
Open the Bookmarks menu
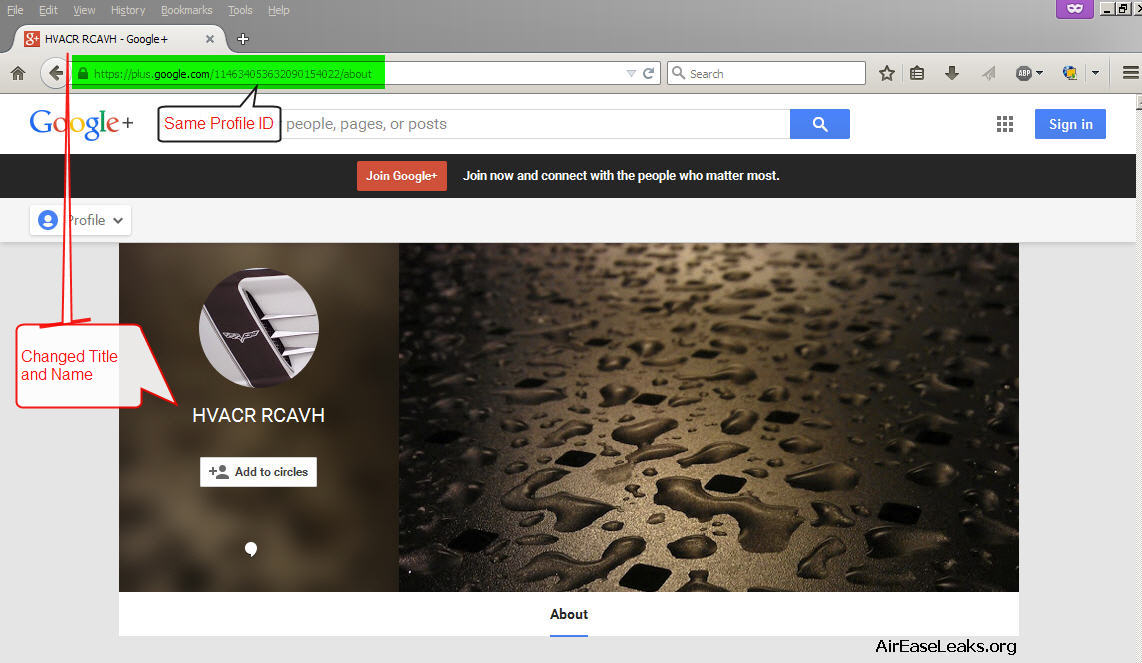(186, 10)
